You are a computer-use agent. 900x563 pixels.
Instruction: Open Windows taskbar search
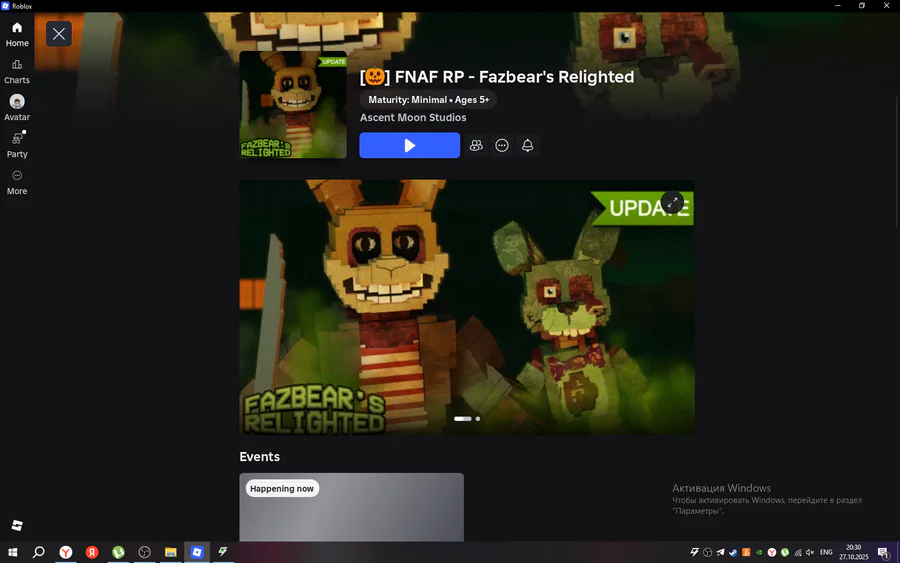pos(38,552)
